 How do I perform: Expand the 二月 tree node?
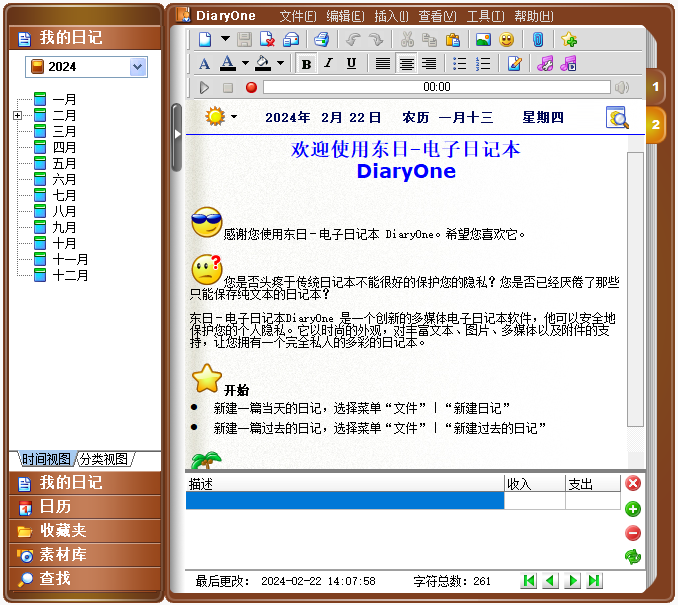[x=17, y=115]
